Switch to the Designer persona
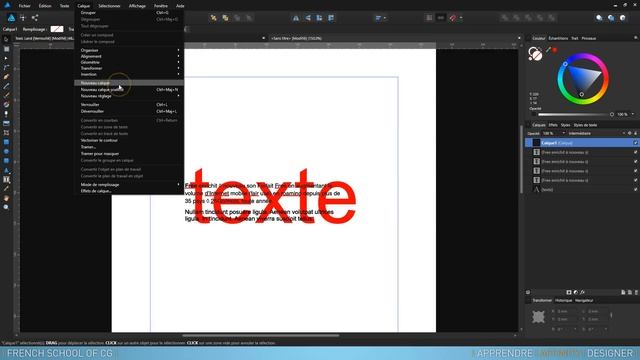The image size is (640, 360). coord(11,18)
